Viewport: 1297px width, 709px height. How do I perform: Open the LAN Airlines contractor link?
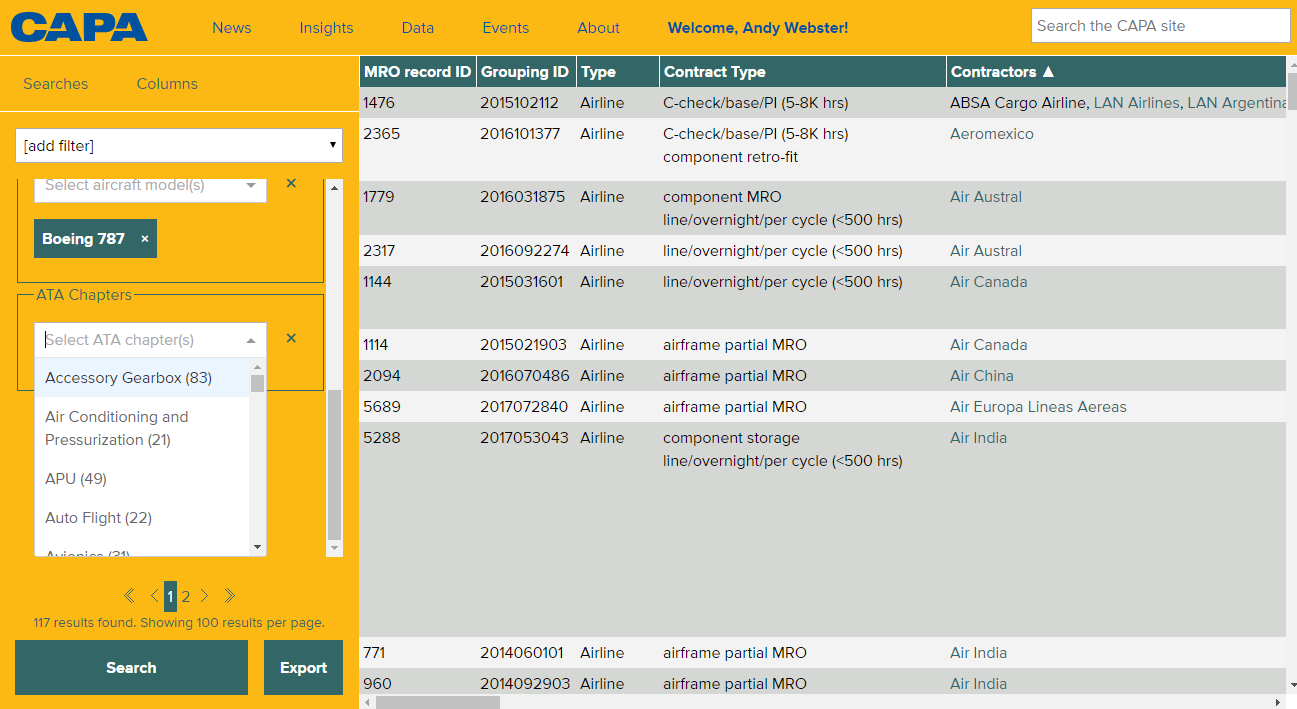(1137, 103)
